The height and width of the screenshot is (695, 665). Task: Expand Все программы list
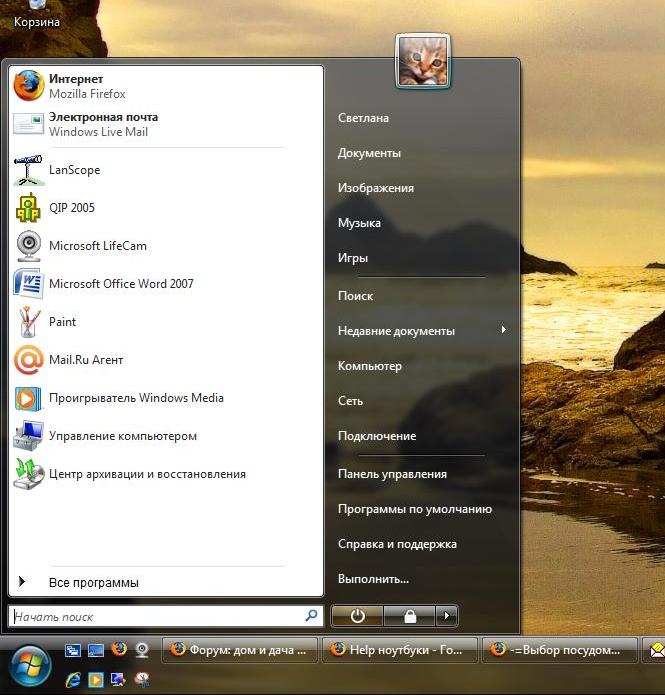click(x=166, y=582)
